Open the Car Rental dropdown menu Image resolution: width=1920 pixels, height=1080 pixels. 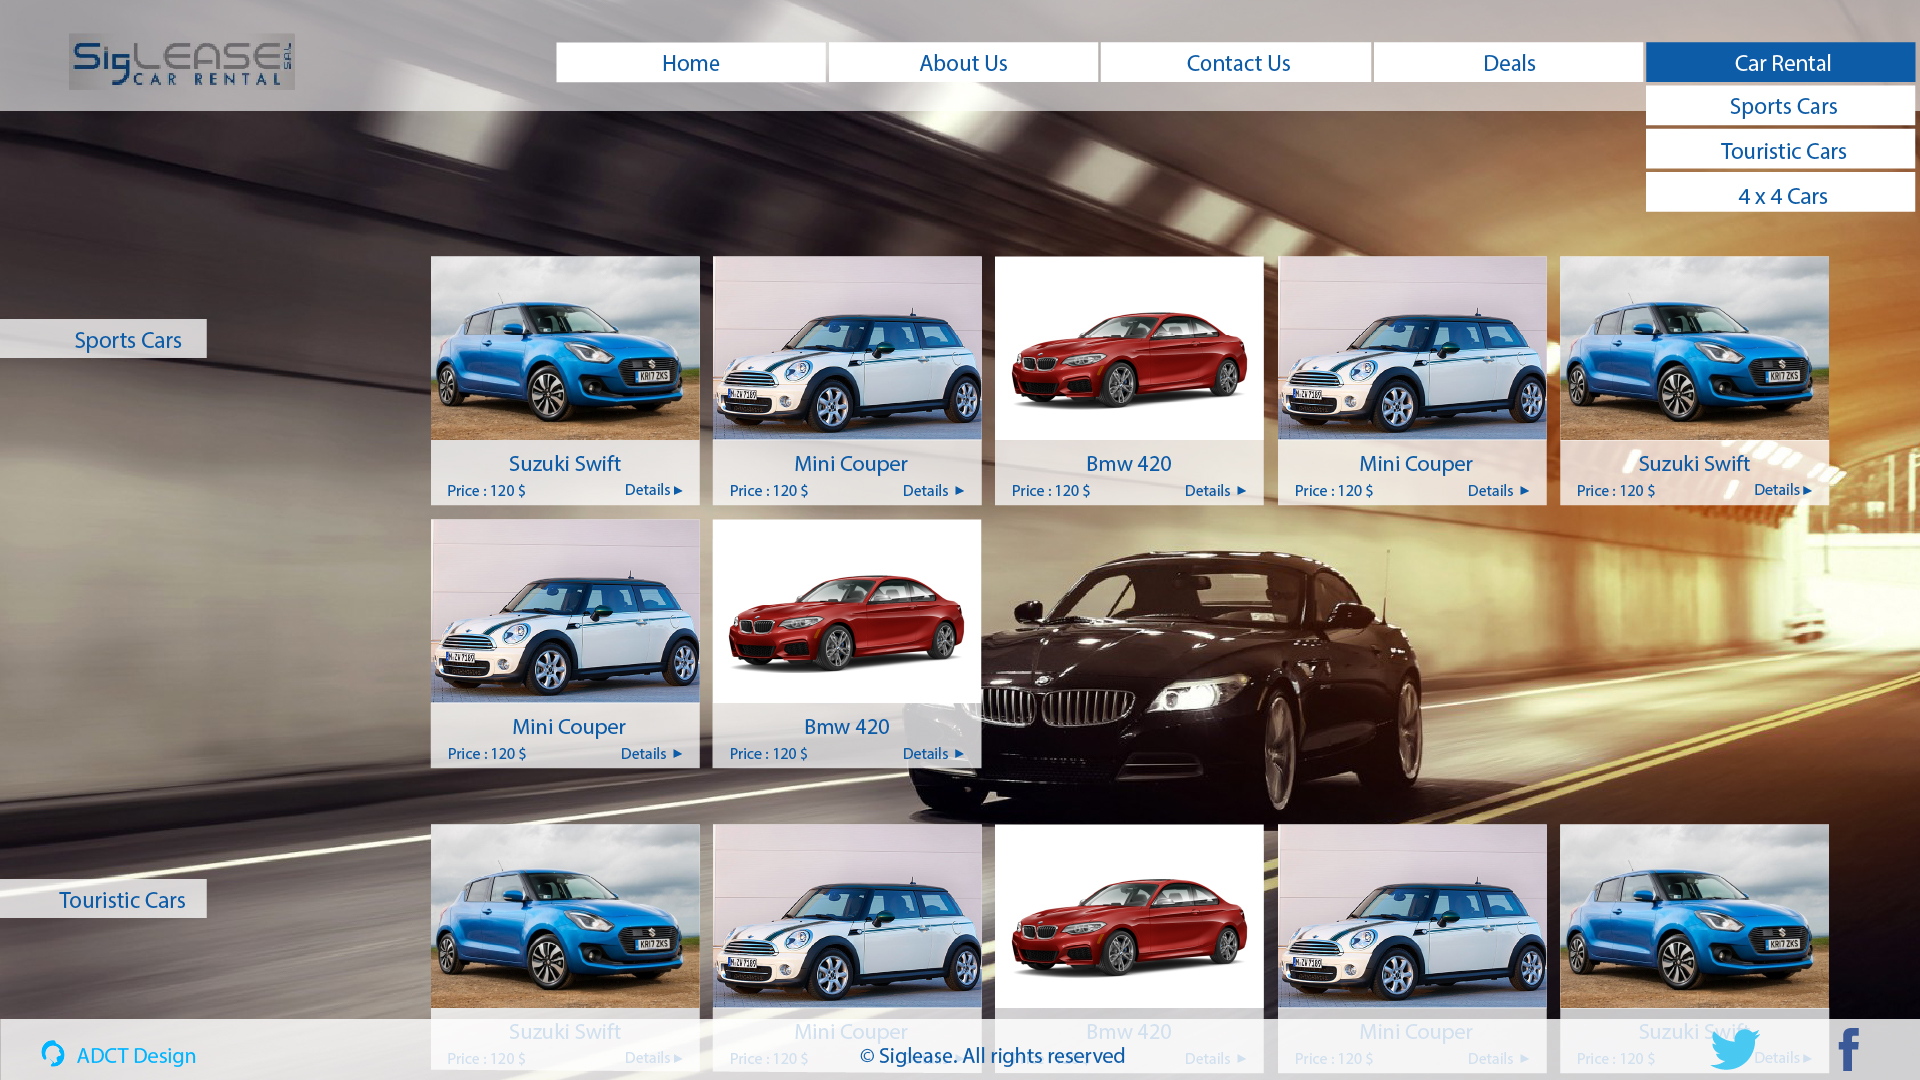coord(1781,63)
